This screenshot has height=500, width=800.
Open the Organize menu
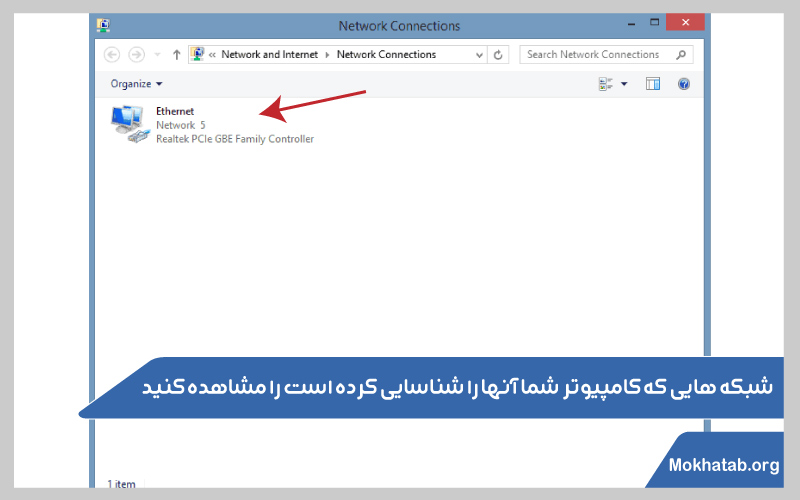click(x=136, y=84)
